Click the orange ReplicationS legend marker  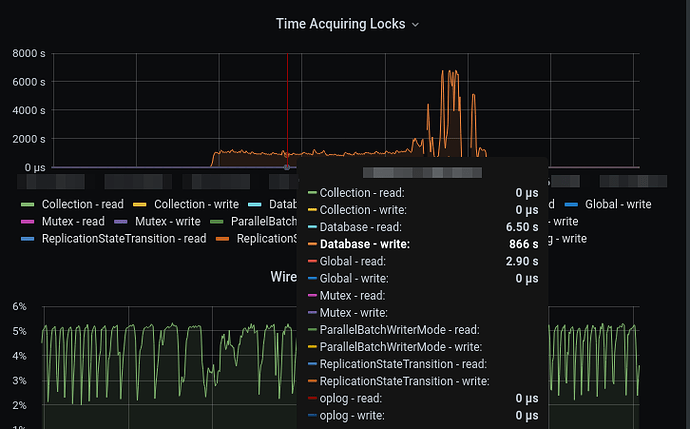pos(224,238)
